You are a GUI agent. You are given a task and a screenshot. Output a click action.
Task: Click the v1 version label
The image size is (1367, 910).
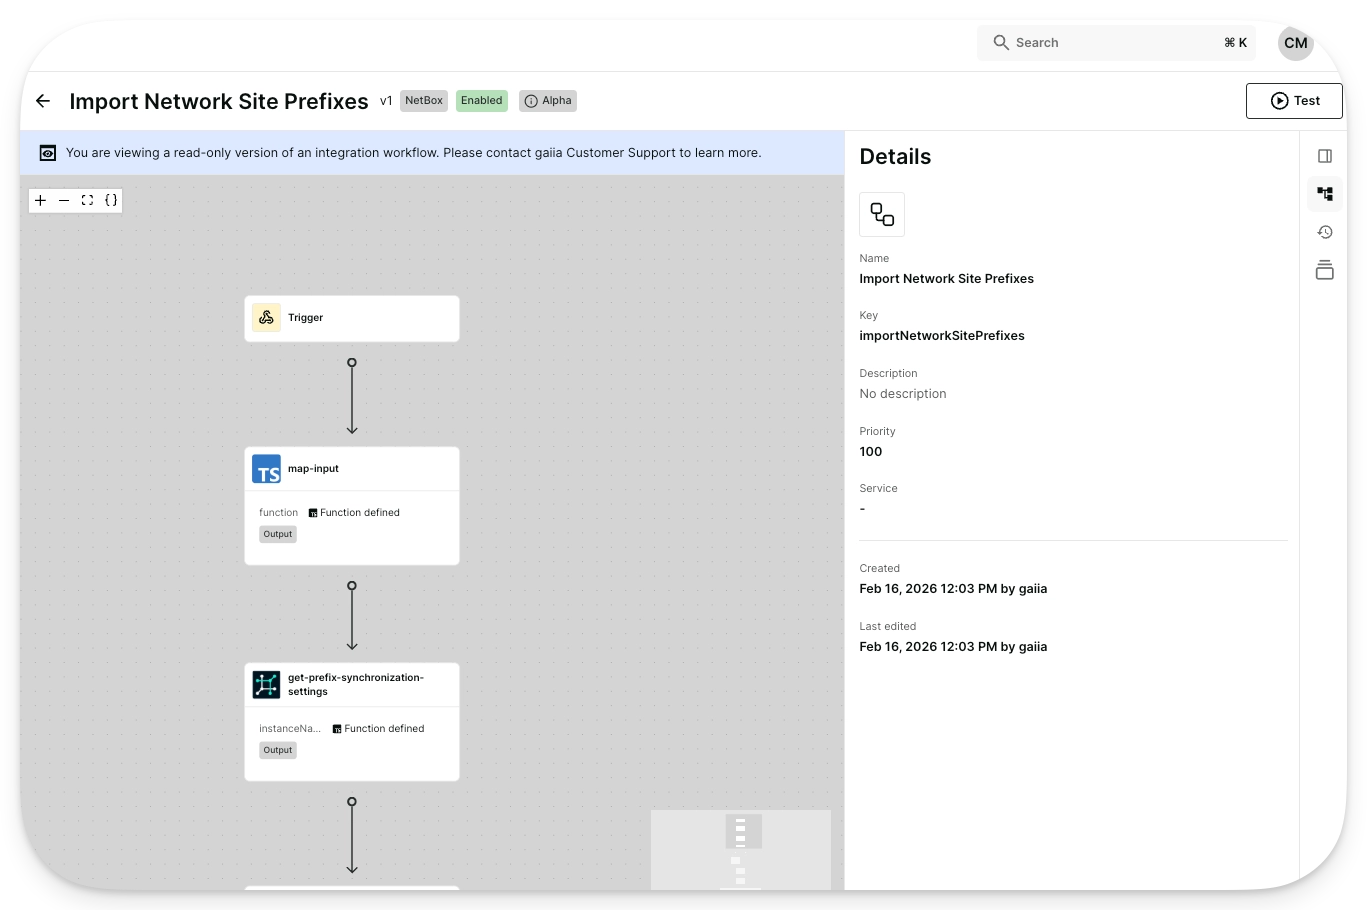386,101
